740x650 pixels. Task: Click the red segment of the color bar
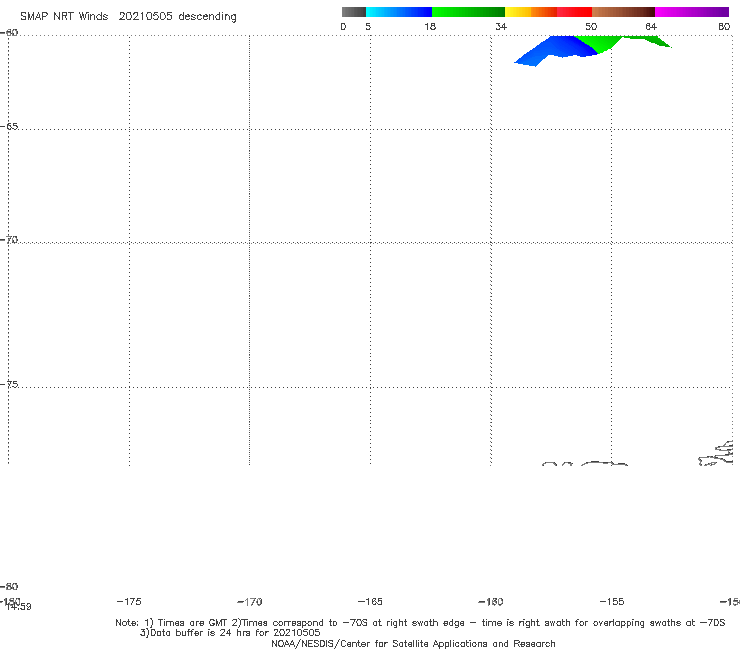click(574, 12)
